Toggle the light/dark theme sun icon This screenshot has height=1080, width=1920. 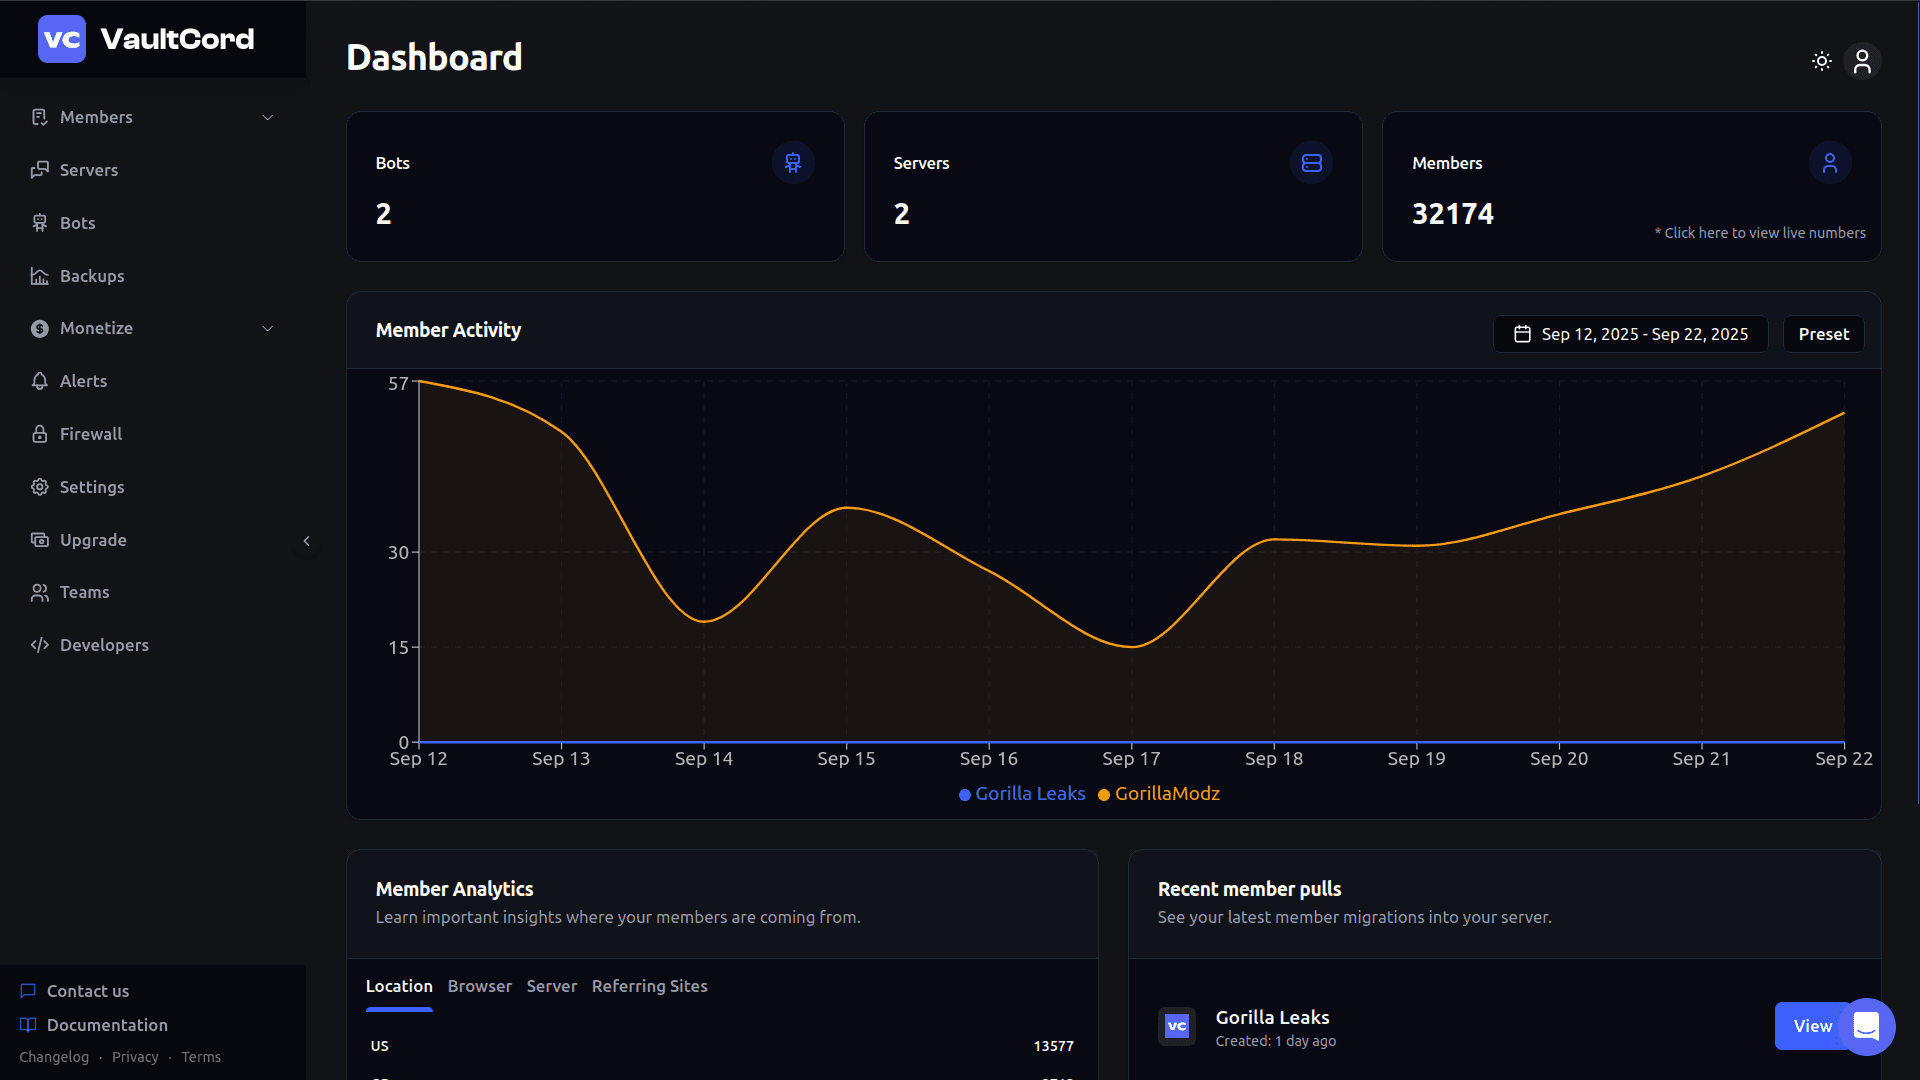tap(1822, 61)
